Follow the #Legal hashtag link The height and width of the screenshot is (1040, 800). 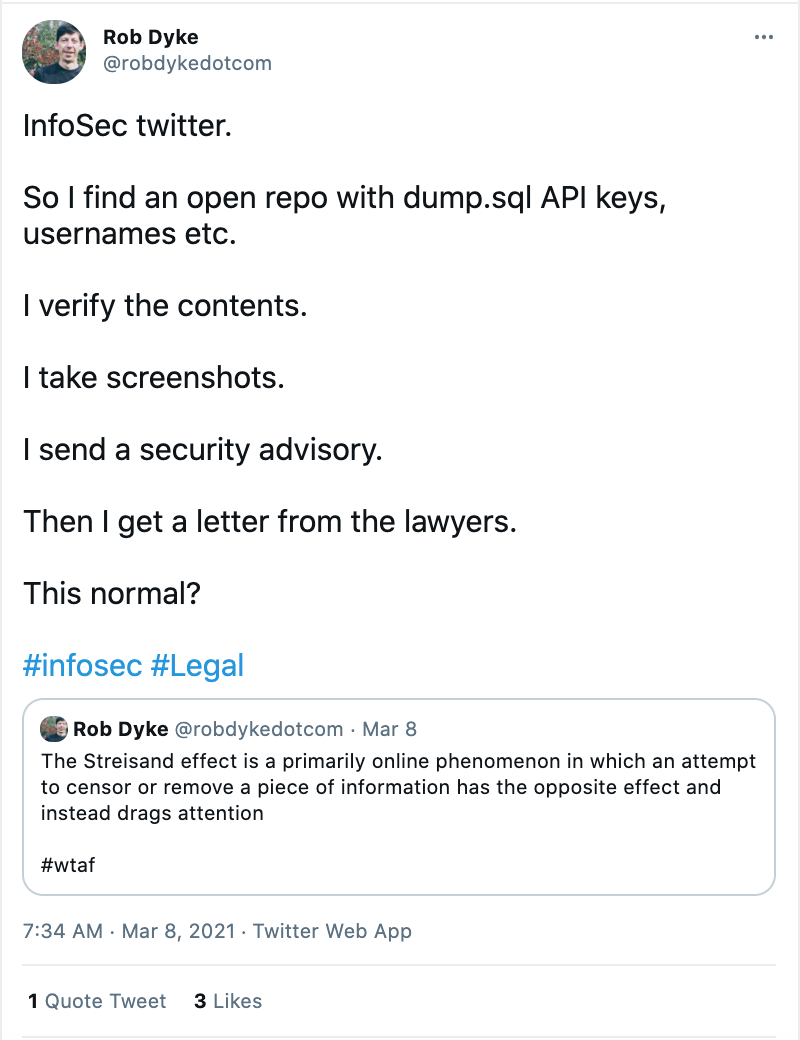(197, 665)
